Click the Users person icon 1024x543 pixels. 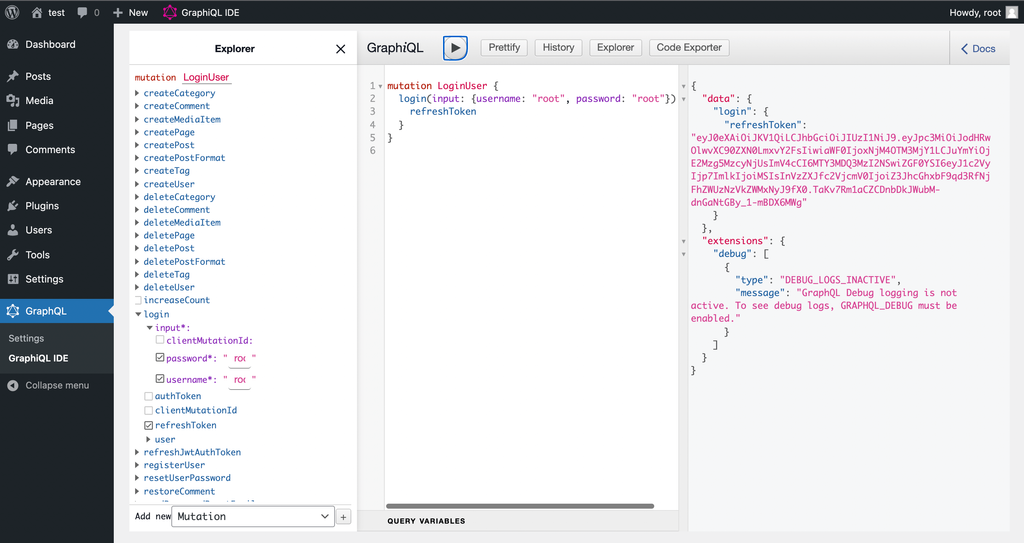12,230
